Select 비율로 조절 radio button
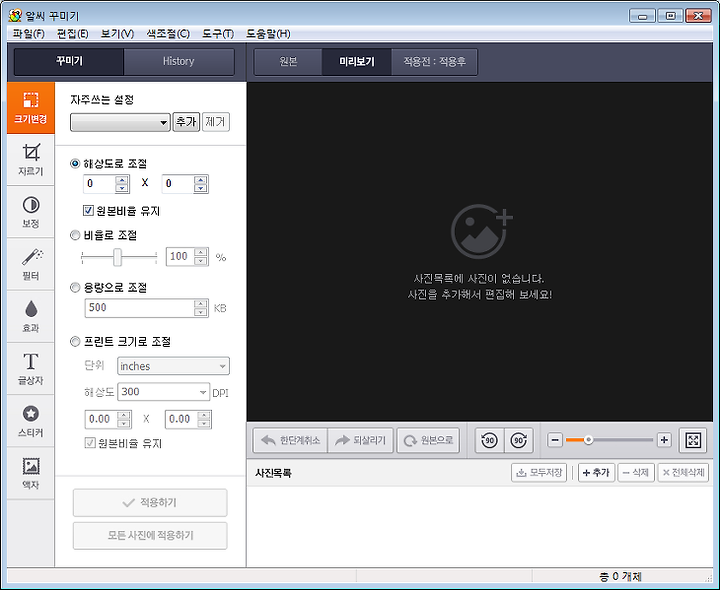This screenshot has width=720, height=590. point(75,235)
